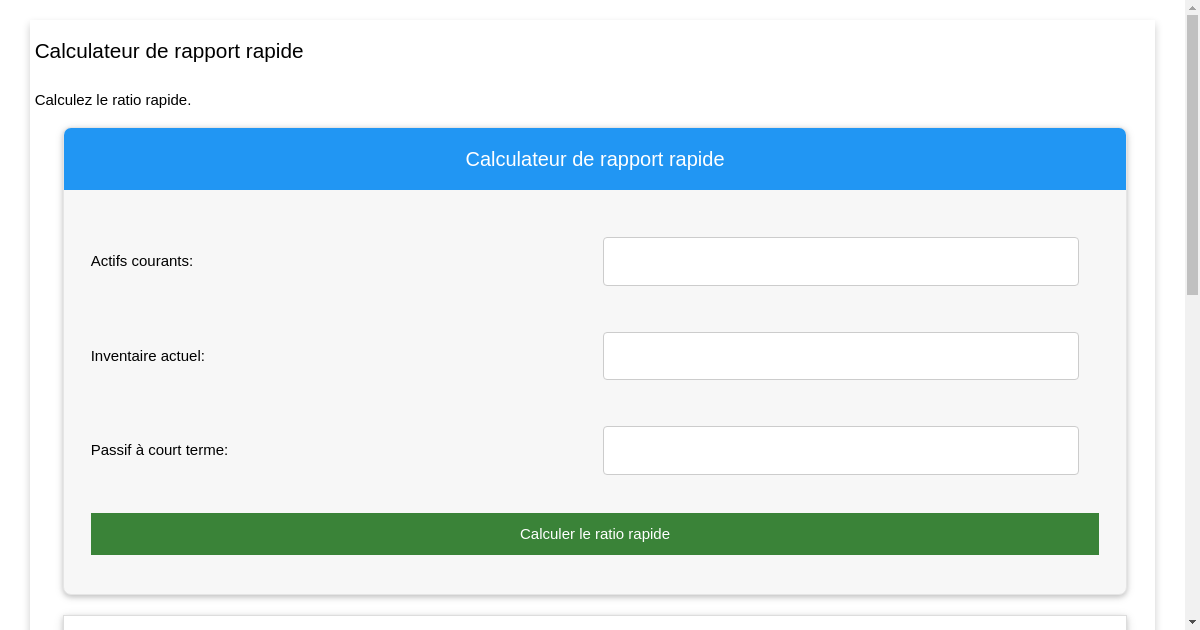Click the scrollbar up arrow
1200x630 pixels.
[1193, 8]
